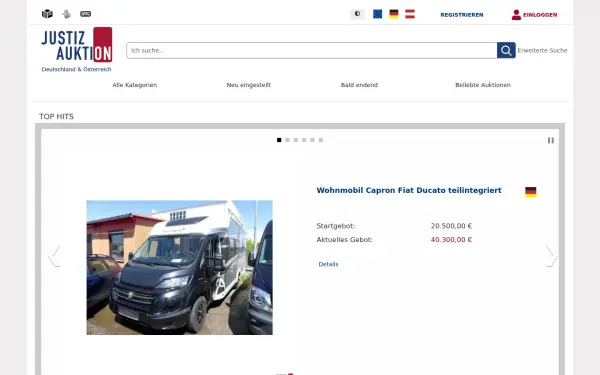
Task: Switch language via the EU flag
Action: click(378, 14)
